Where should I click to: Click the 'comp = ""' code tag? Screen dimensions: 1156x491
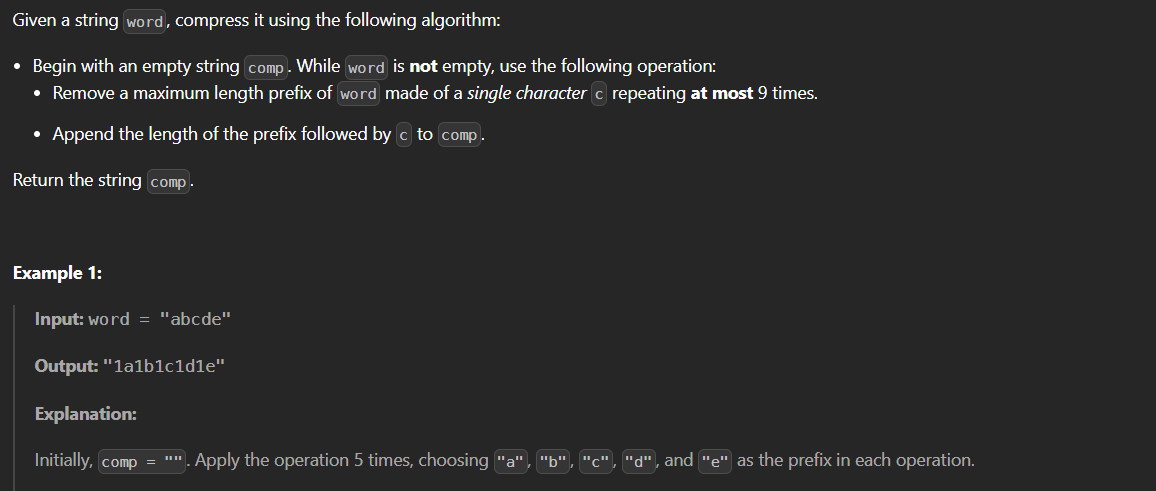[143, 461]
